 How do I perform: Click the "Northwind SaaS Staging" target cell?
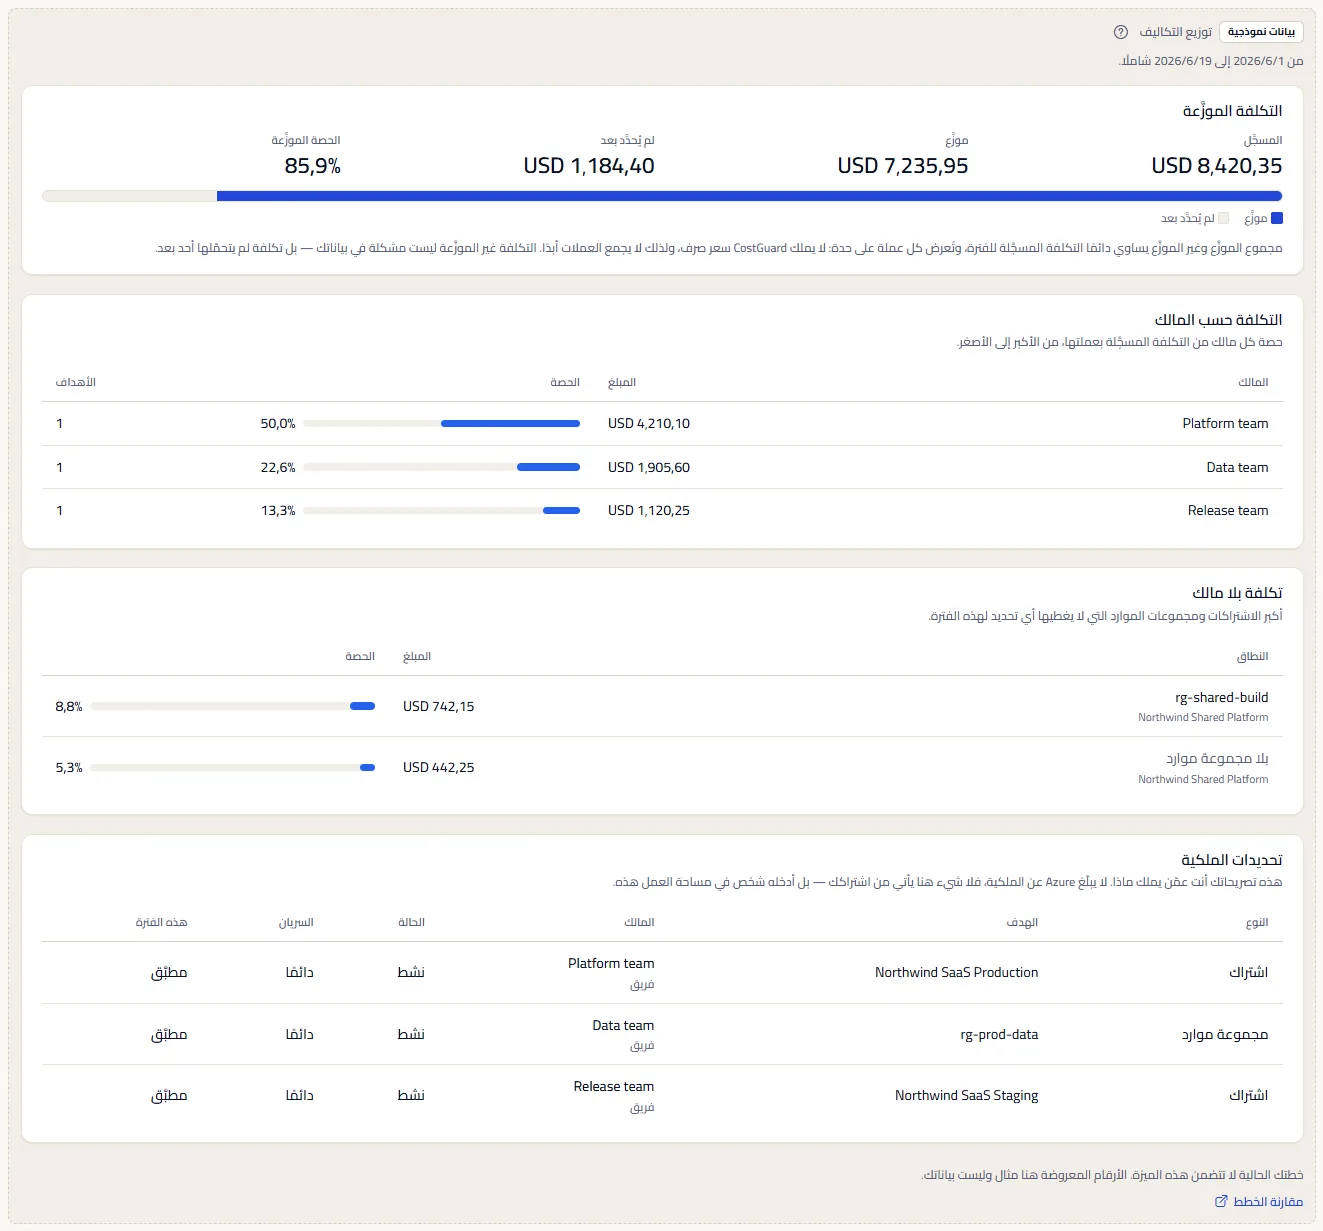tap(966, 1095)
